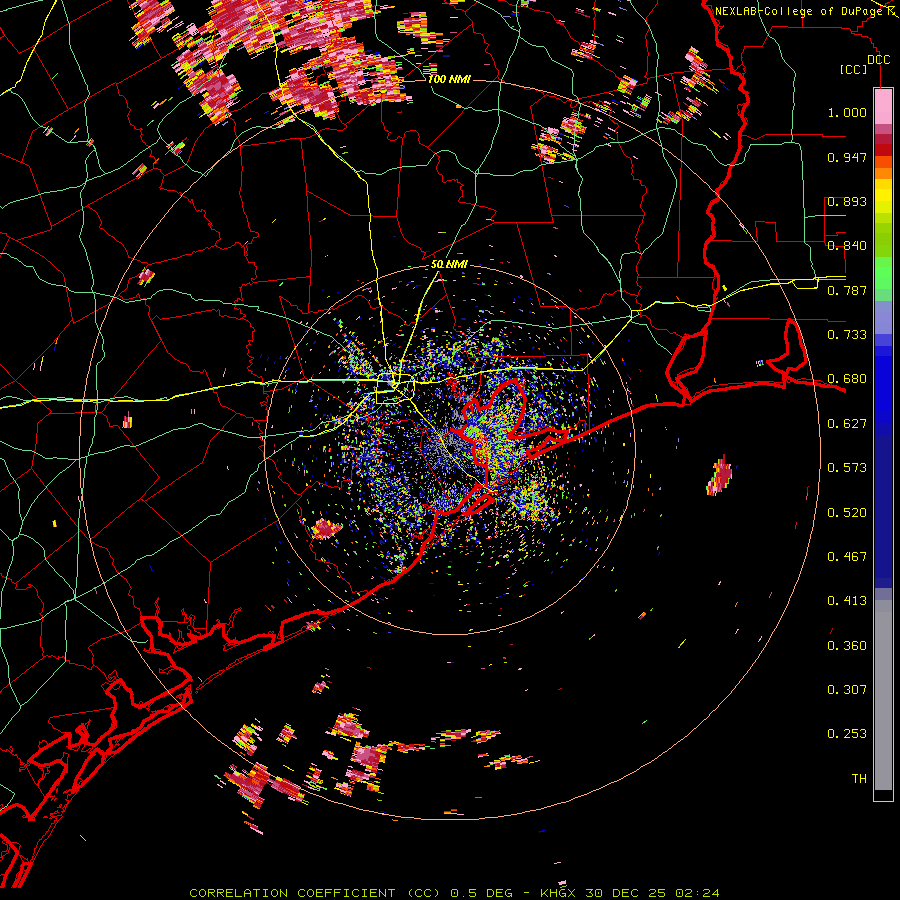Select the 0.627 legend value
Viewport: 900px width, 900px height.
pos(847,424)
